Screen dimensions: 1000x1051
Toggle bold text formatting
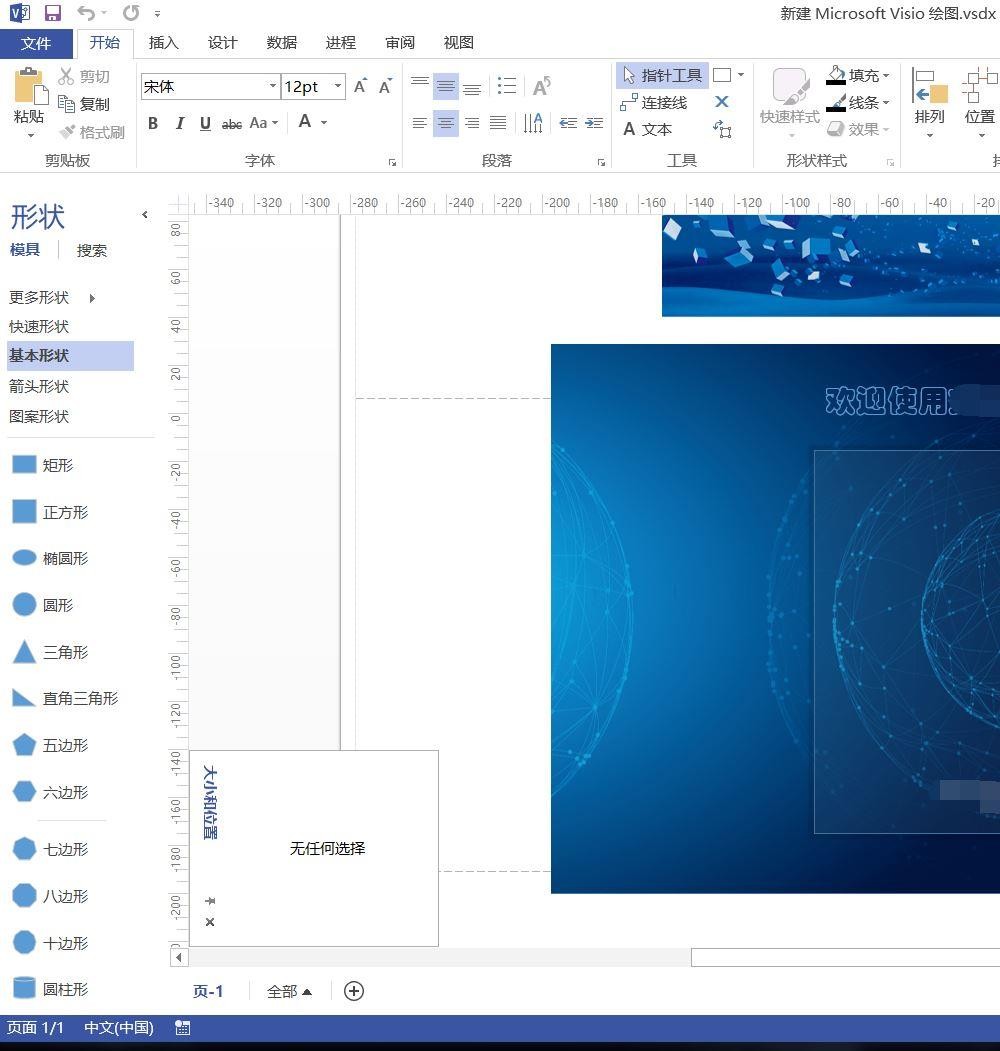coord(153,123)
